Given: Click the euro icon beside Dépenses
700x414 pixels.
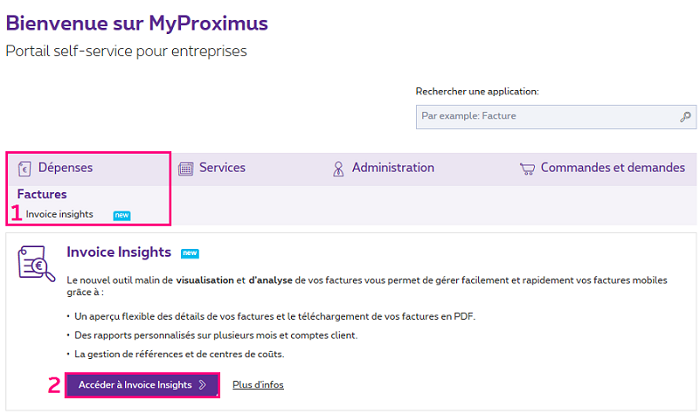Looking at the screenshot, I should click(x=24, y=168).
